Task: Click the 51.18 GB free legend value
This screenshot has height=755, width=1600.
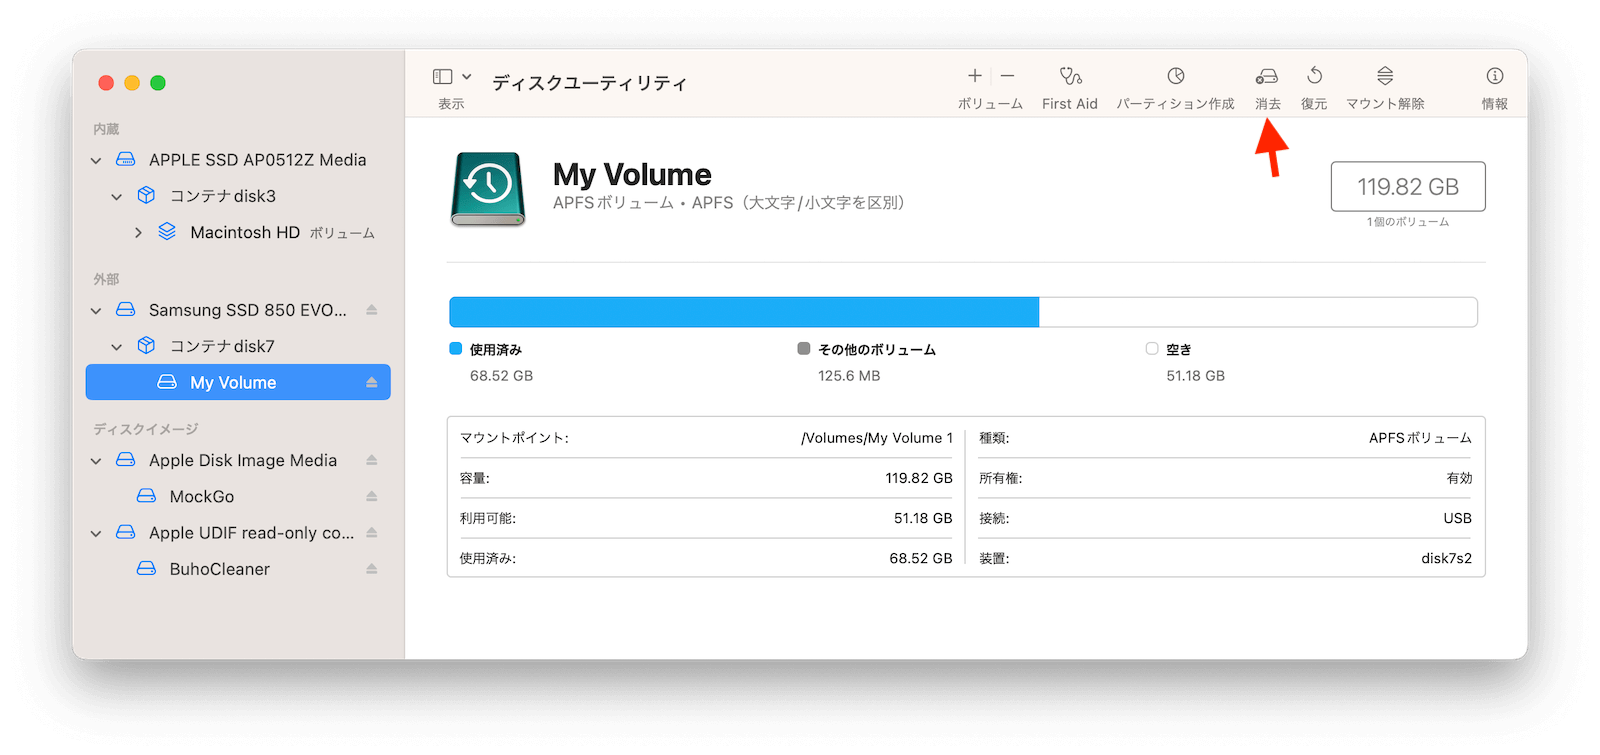Action: (x=1195, y=376)
